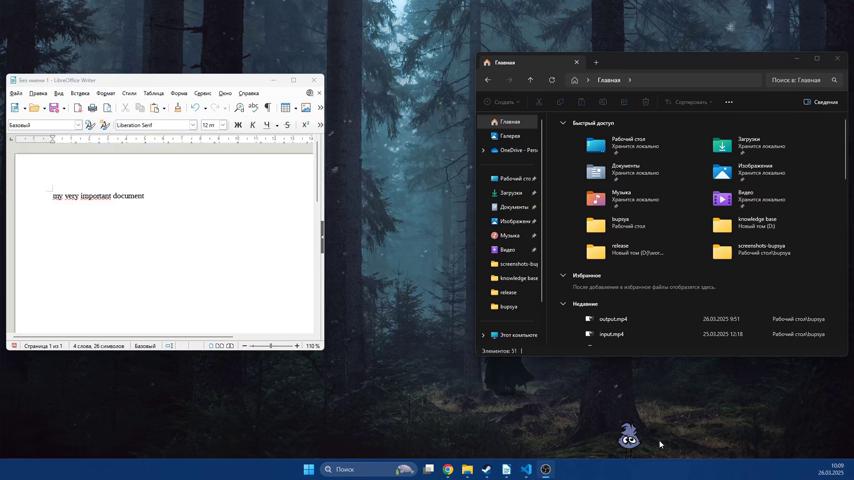Click Refresh icon in File Explorer
Viewport: 854px width, 480px height.
pos(551,80)
